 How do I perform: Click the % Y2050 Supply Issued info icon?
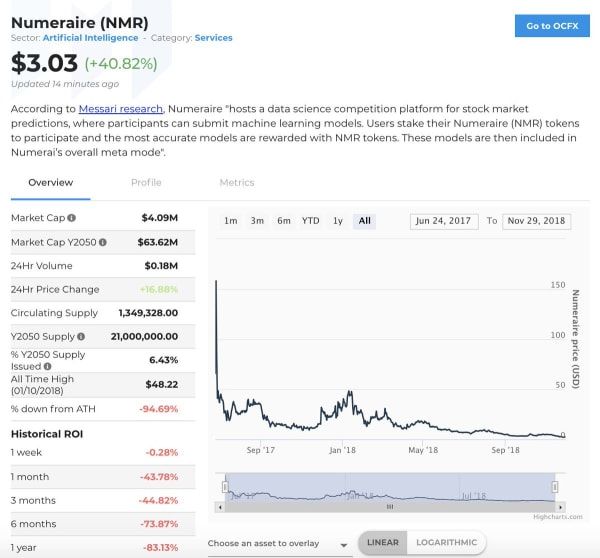pyautogui.click(x=47, y=366)
